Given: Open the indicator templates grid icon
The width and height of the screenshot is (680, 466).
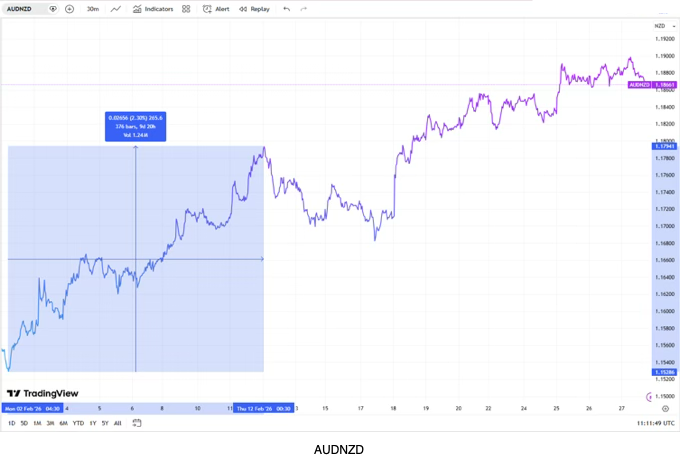Looking at the screenshot, I should tap(186, 9).
